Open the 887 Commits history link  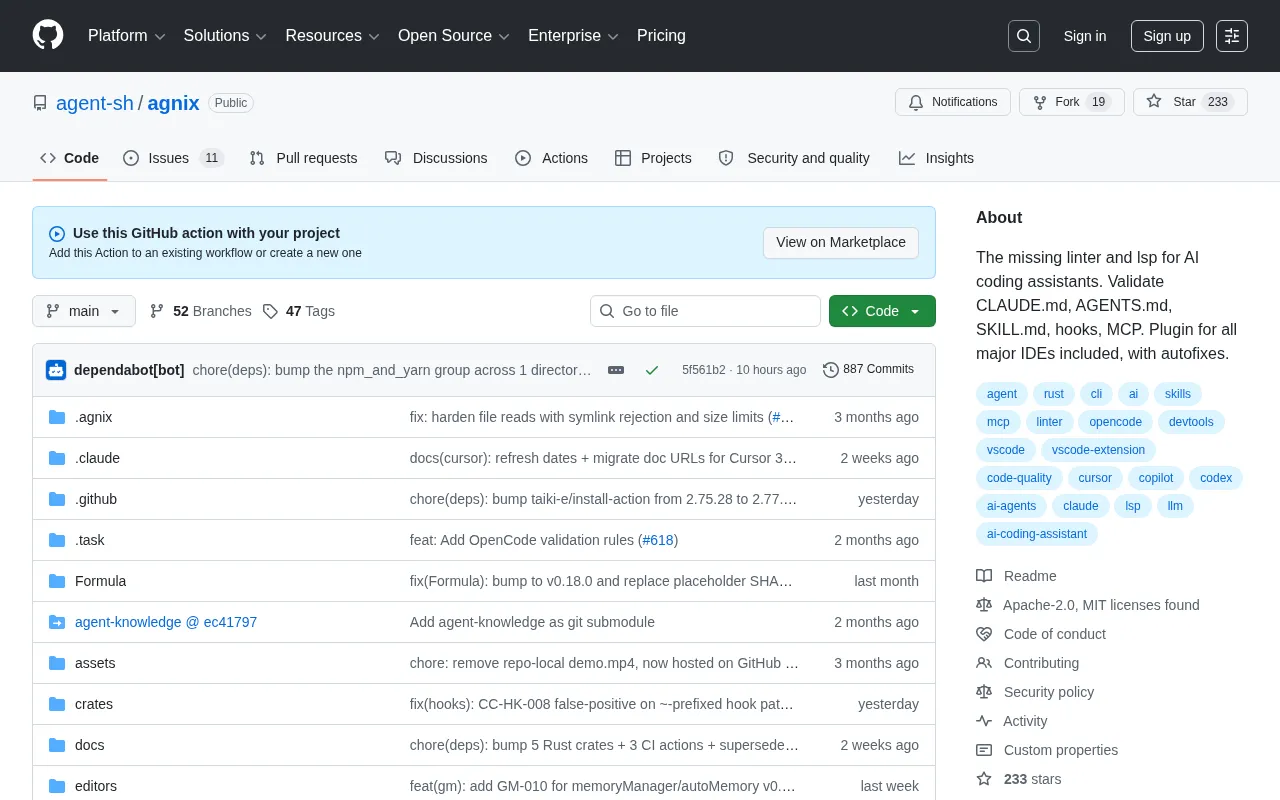tap(868, 370)
